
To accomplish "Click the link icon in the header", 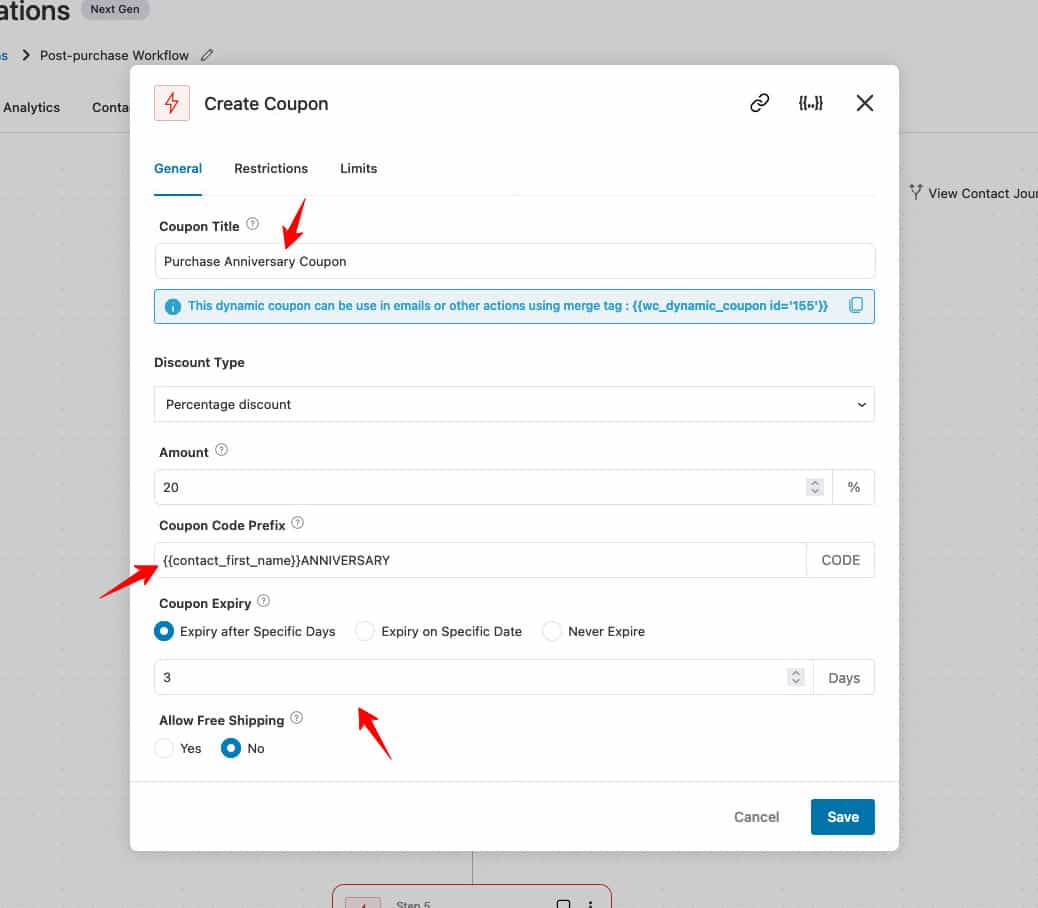I will tap(759, 103).
